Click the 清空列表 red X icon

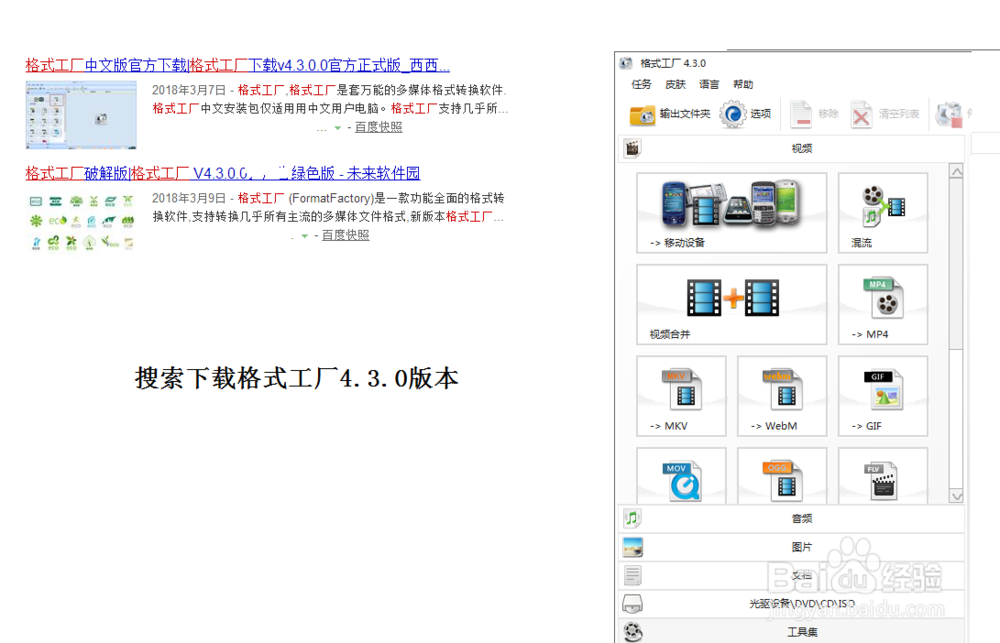pyautogui.click(x=861, y=115)
